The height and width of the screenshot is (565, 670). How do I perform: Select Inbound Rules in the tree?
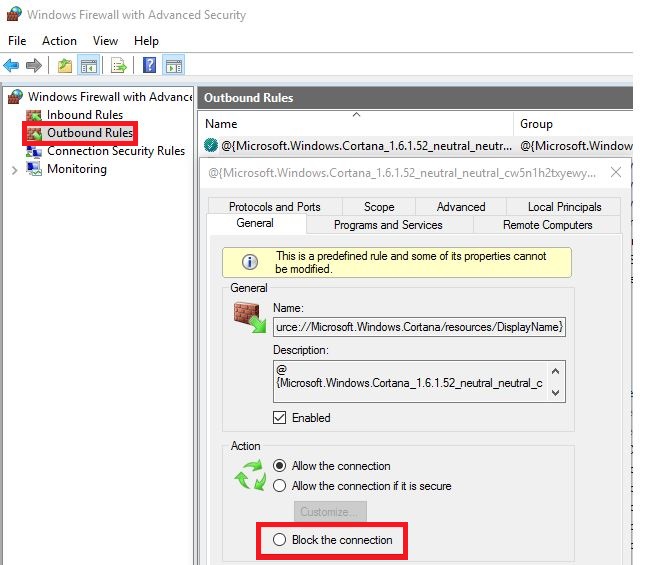[x=85, y=115]
